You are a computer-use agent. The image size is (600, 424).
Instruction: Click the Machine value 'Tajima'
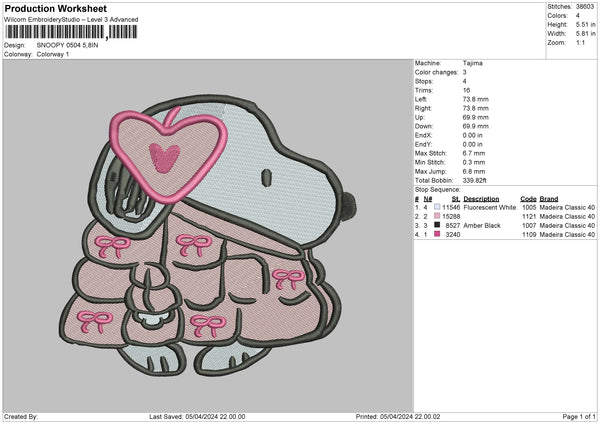[x=473, y=63]
